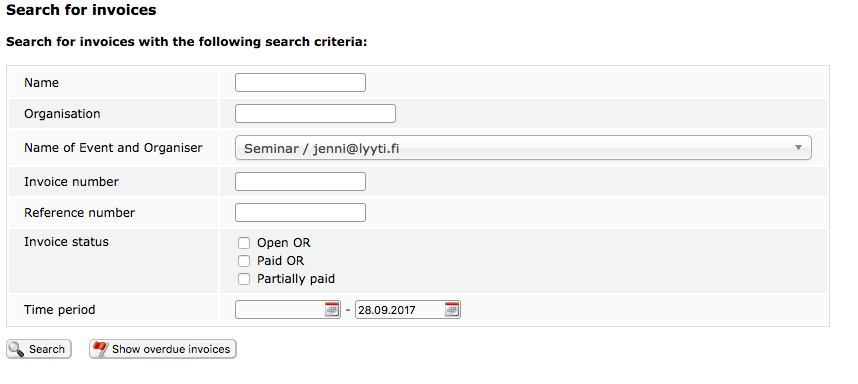Select the 28.09.2017 end date field
Viewport: 858px width, 384px height.
(x=400, y=310)
